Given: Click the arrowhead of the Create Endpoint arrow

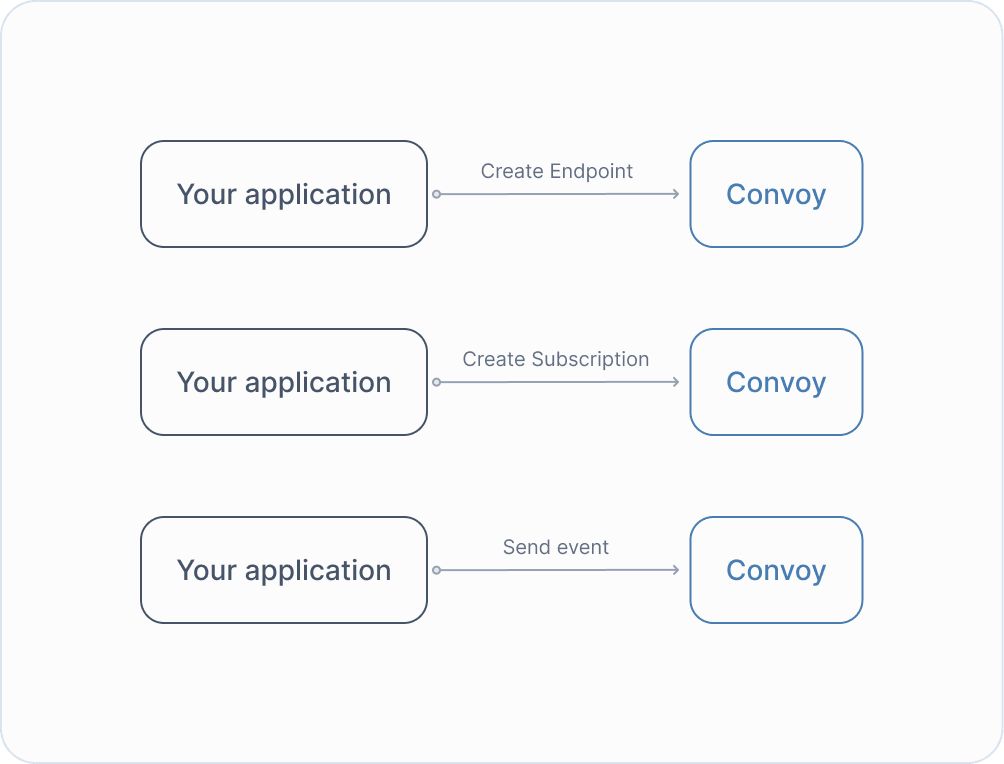Looking at the screenshot, I should pos(677,194).
